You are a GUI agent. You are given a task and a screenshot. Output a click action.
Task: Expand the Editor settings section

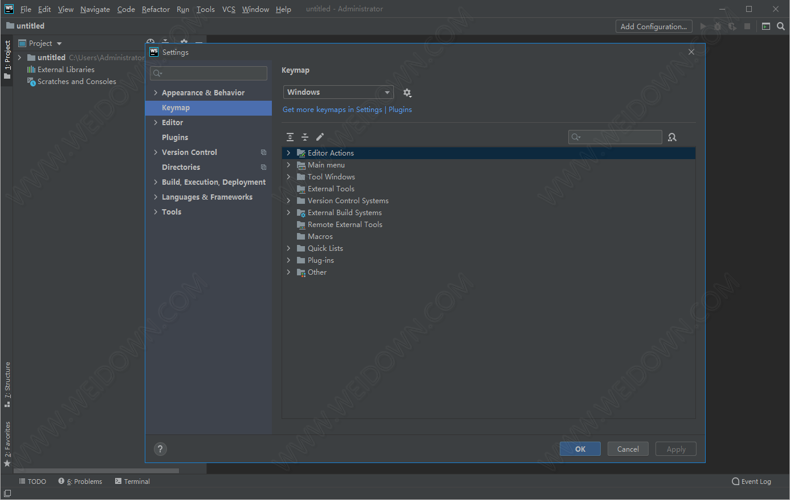[156, 122]
